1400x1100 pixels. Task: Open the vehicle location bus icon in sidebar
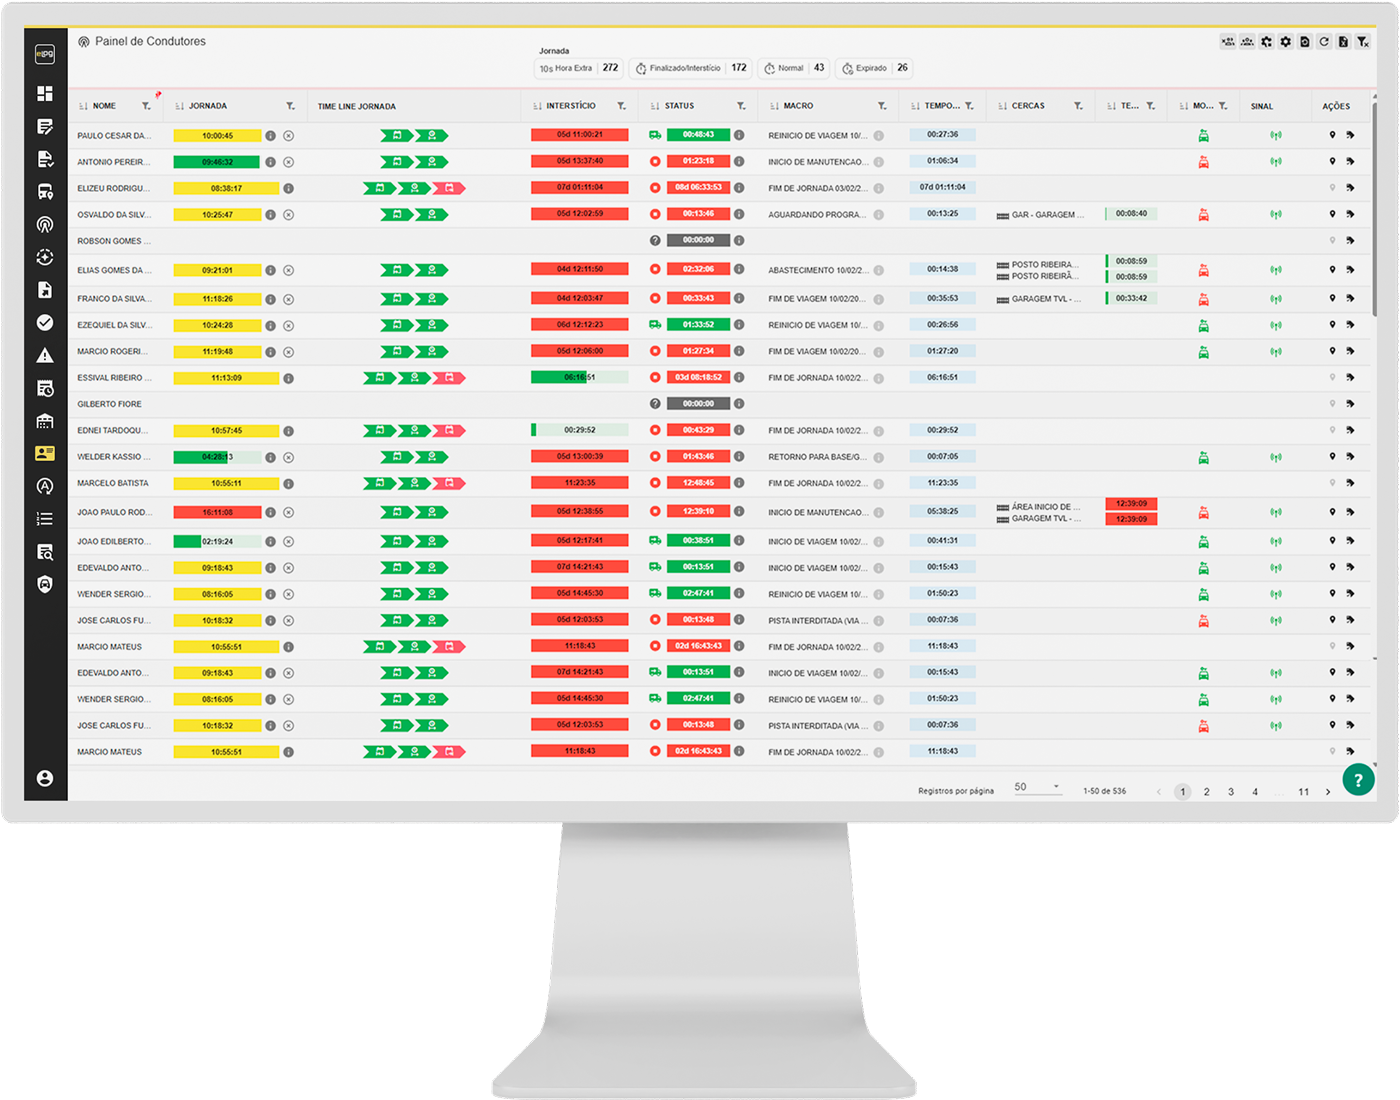pyautogui.click(x=45, y=192)
